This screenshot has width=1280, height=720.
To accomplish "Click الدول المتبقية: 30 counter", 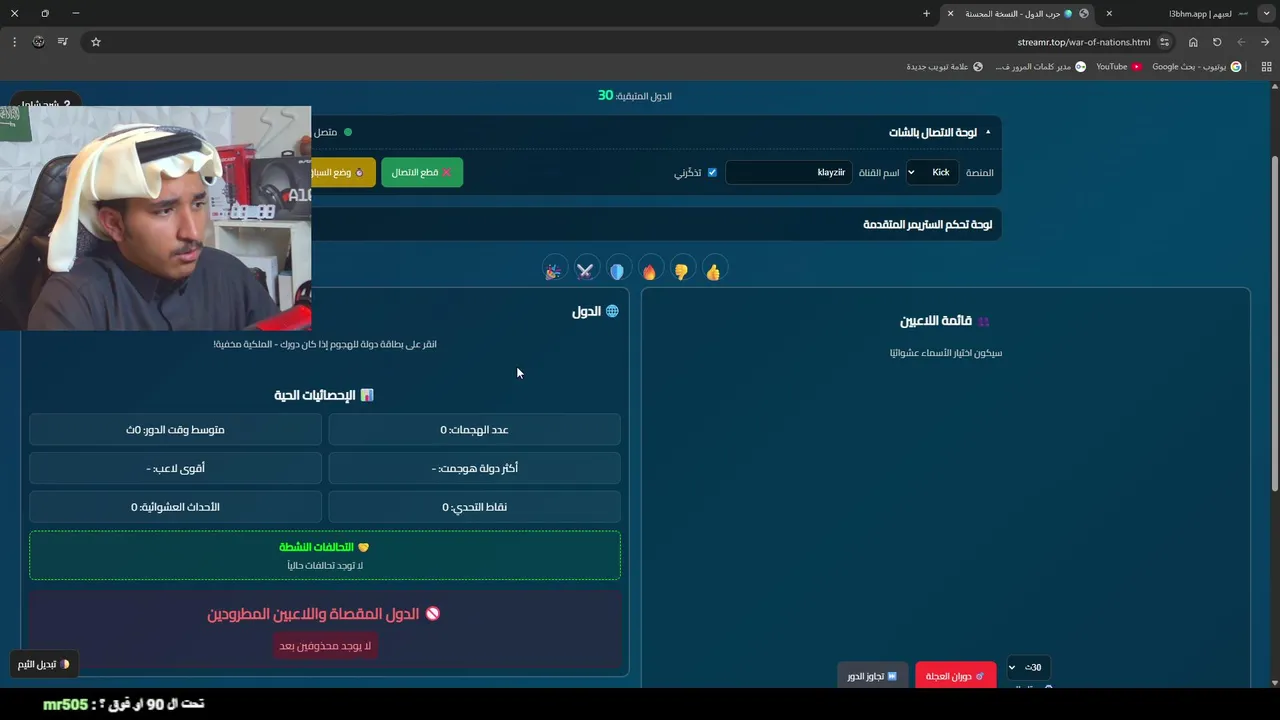I will (635, 96).
